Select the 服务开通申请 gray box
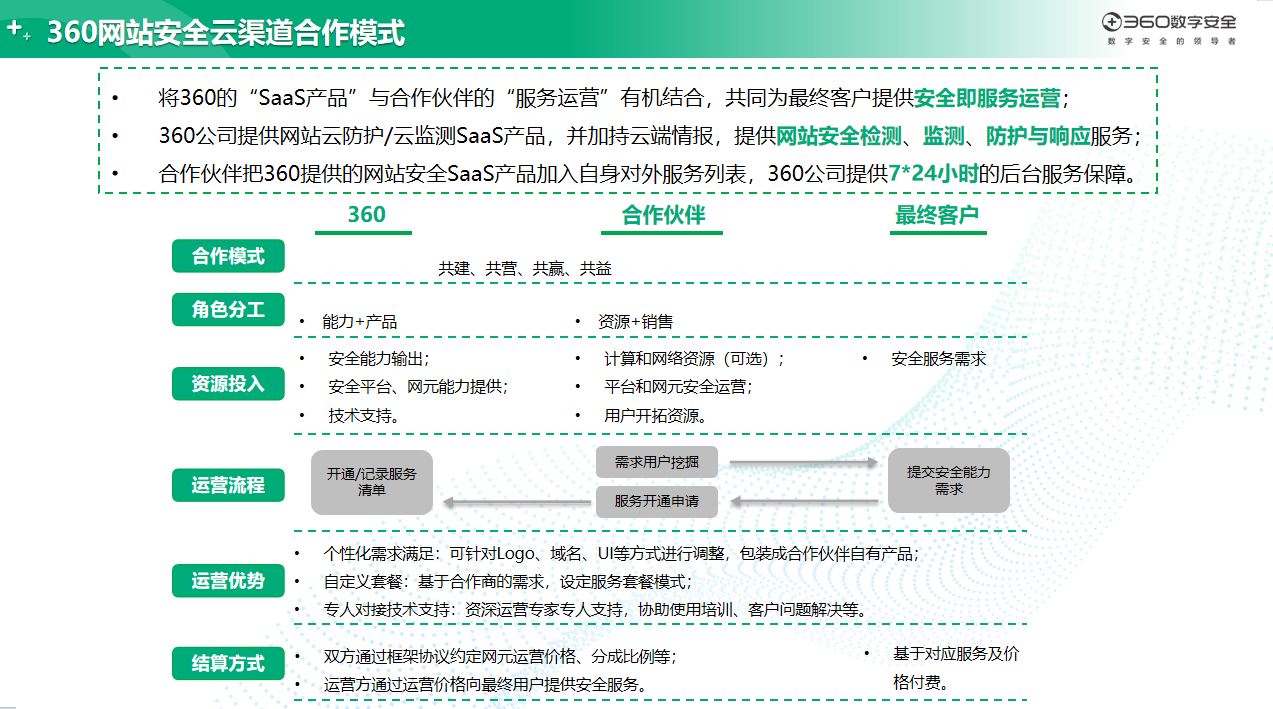Viewport: 1273px width, 709px height. tap(656, 501)
